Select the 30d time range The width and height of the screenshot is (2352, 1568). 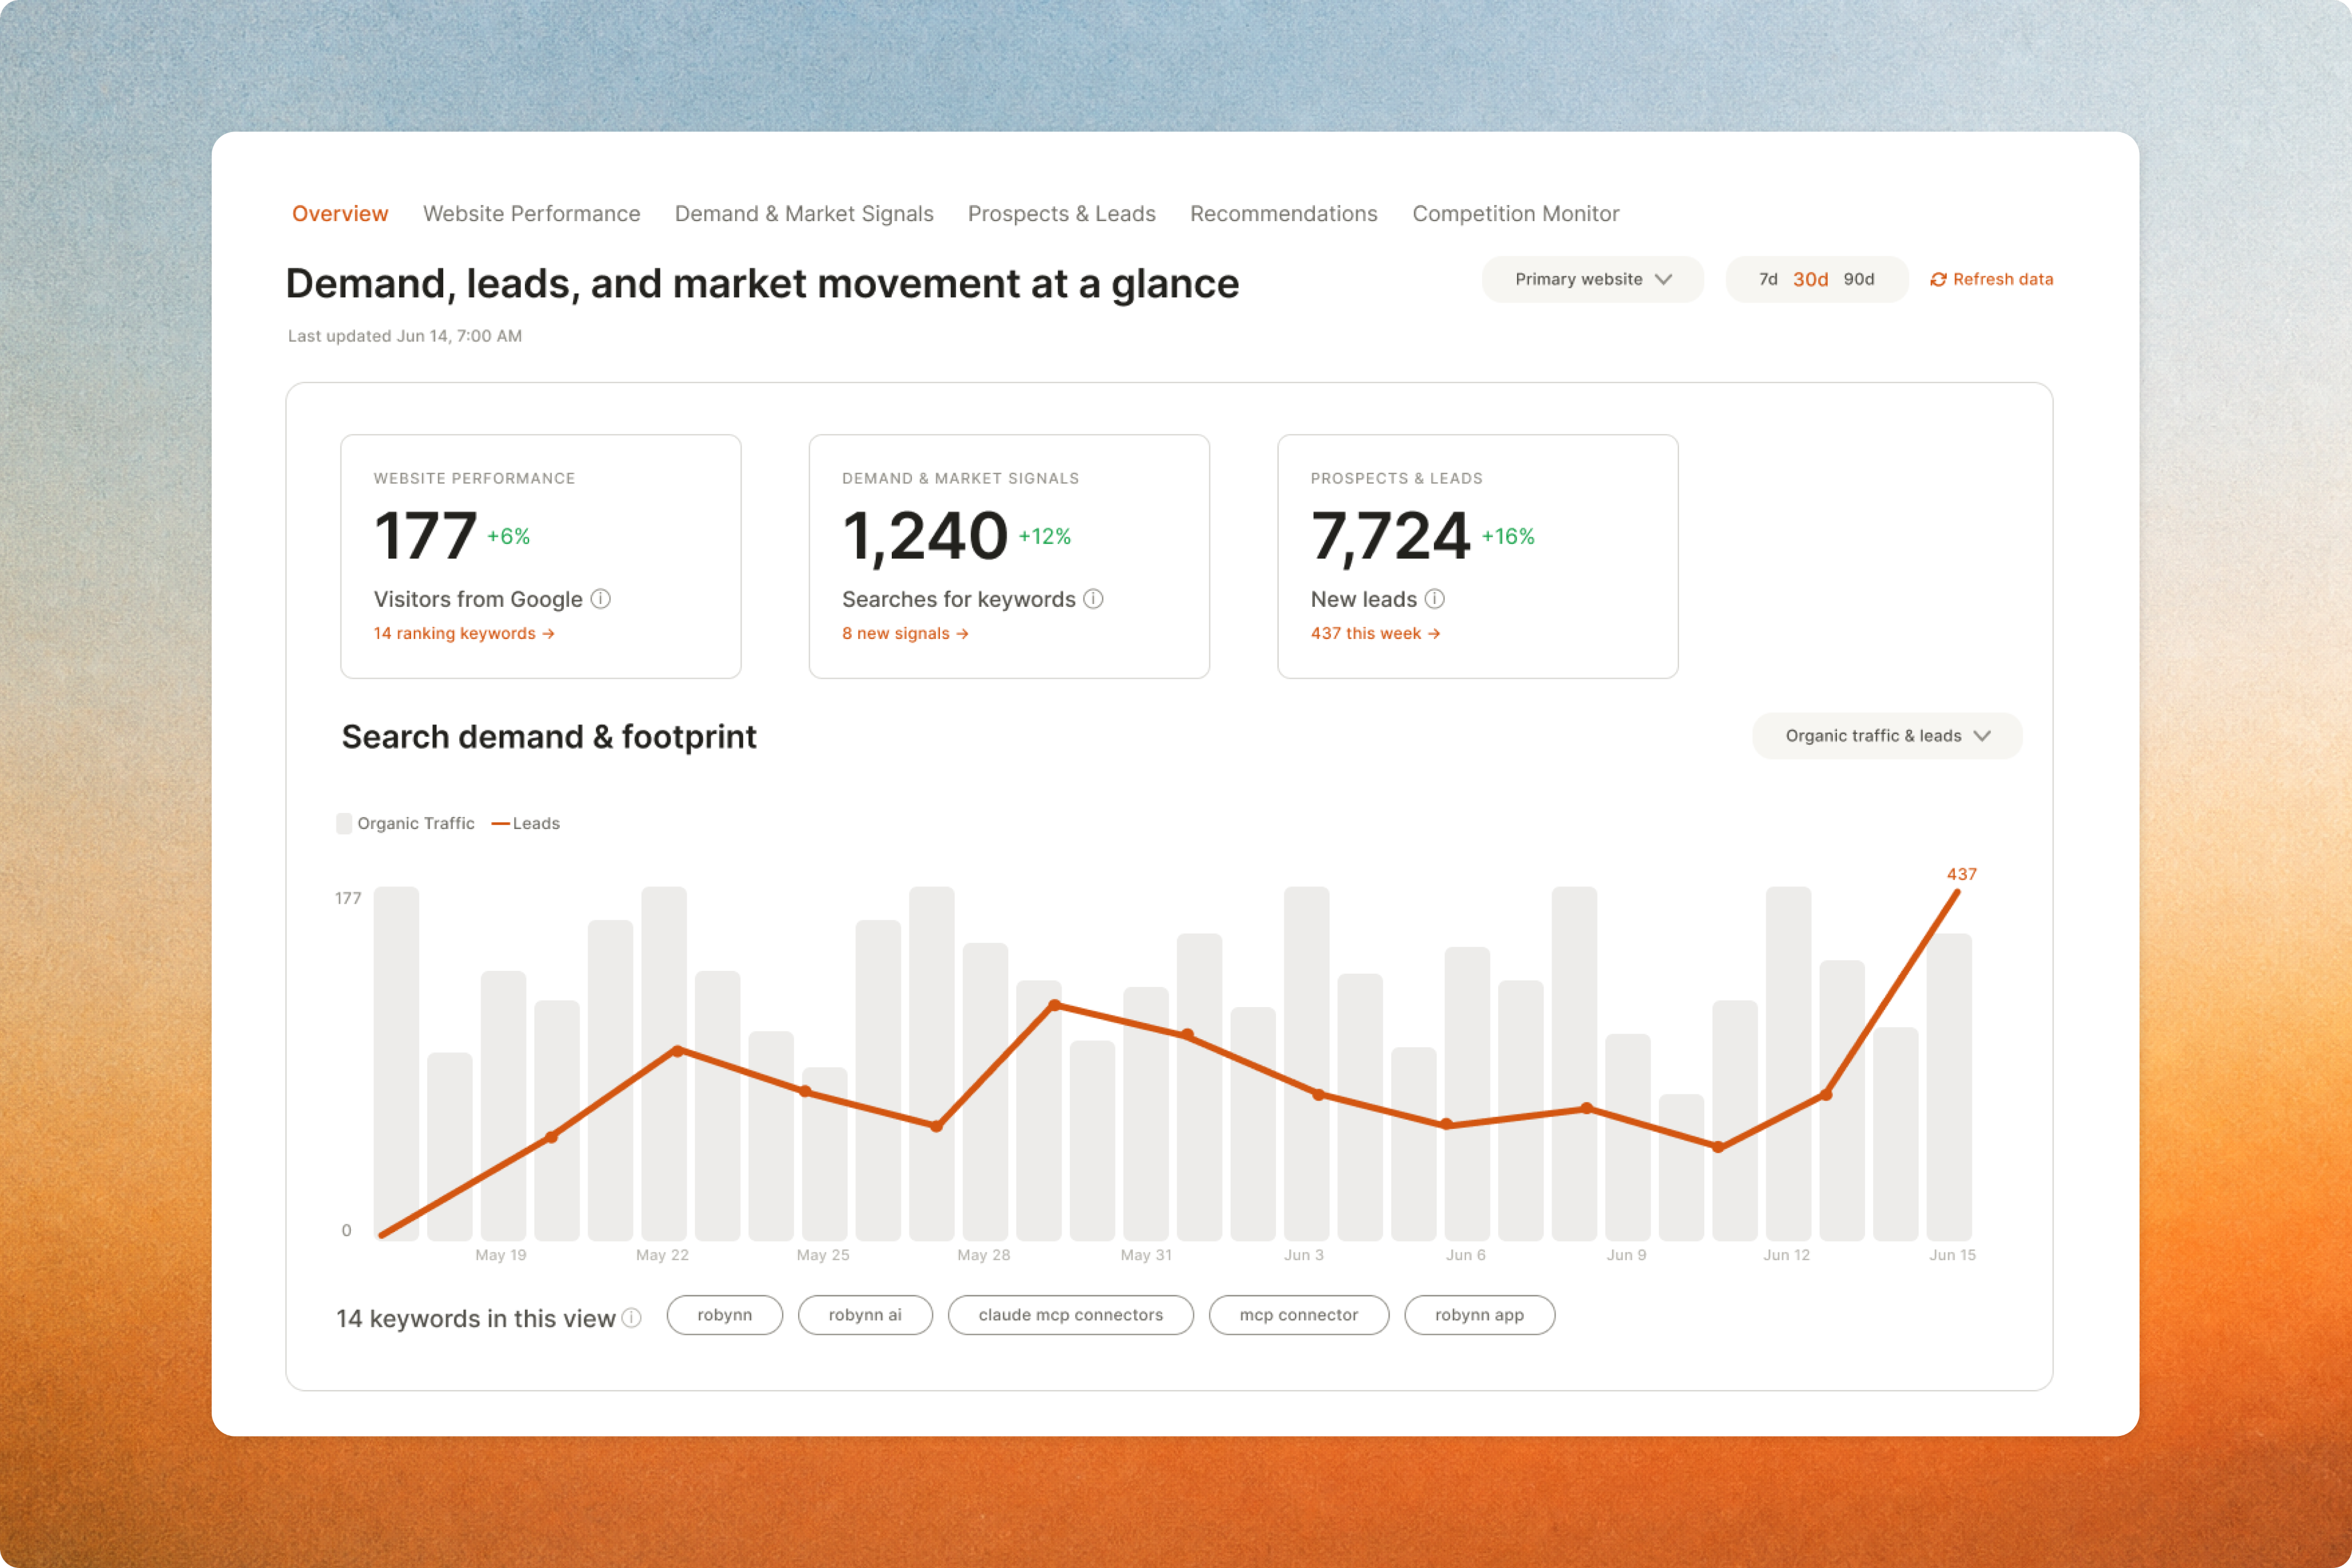point(1810,279)
